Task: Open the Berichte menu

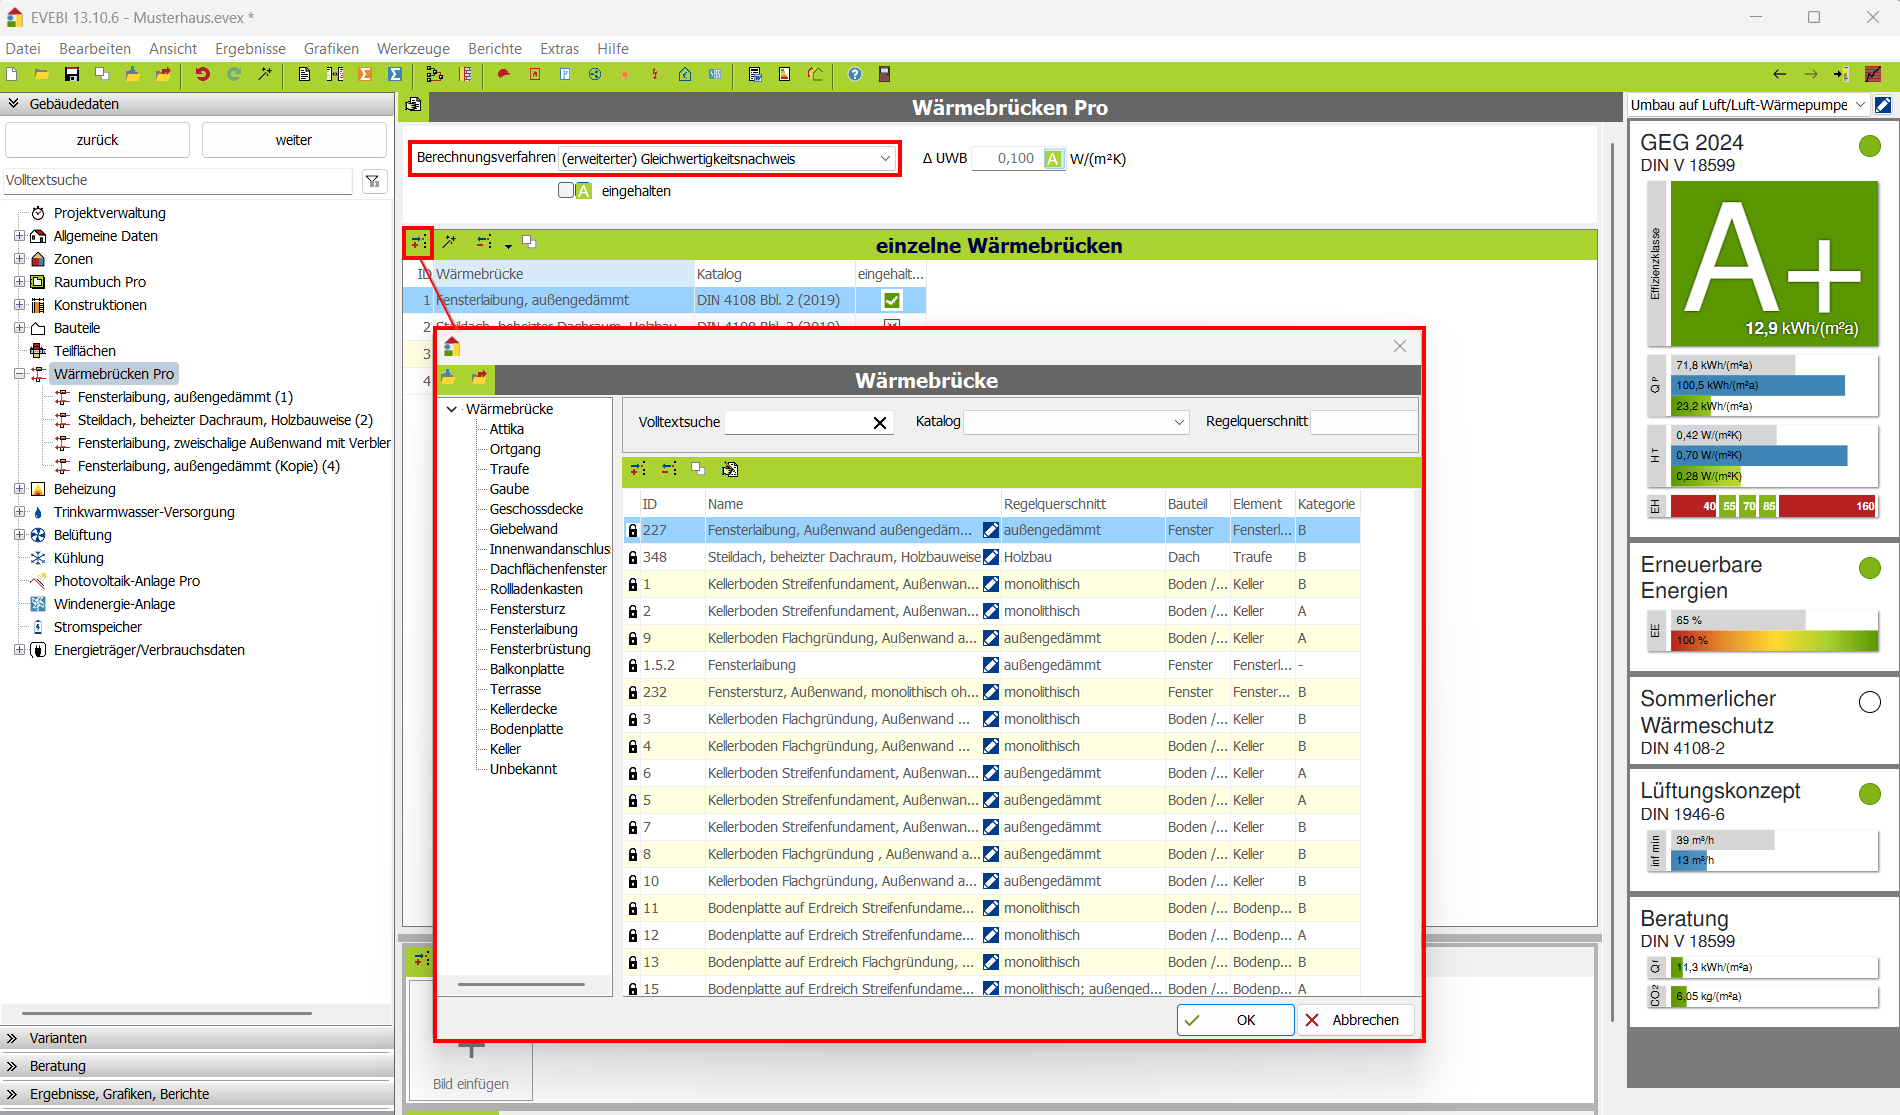Action: (x=494, y=48)
